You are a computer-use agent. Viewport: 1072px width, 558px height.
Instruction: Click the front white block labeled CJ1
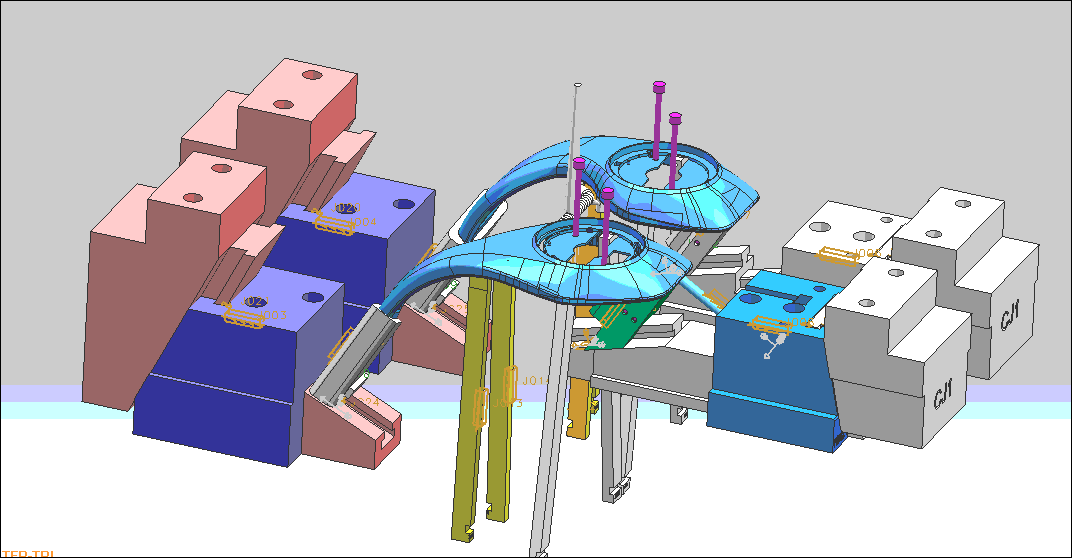[900, 370]
